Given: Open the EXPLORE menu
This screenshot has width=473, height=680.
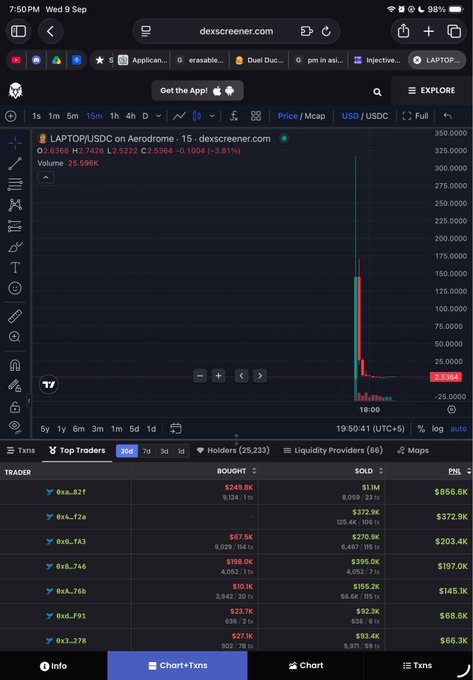Looking at the screenshot, I should (431, 90).
